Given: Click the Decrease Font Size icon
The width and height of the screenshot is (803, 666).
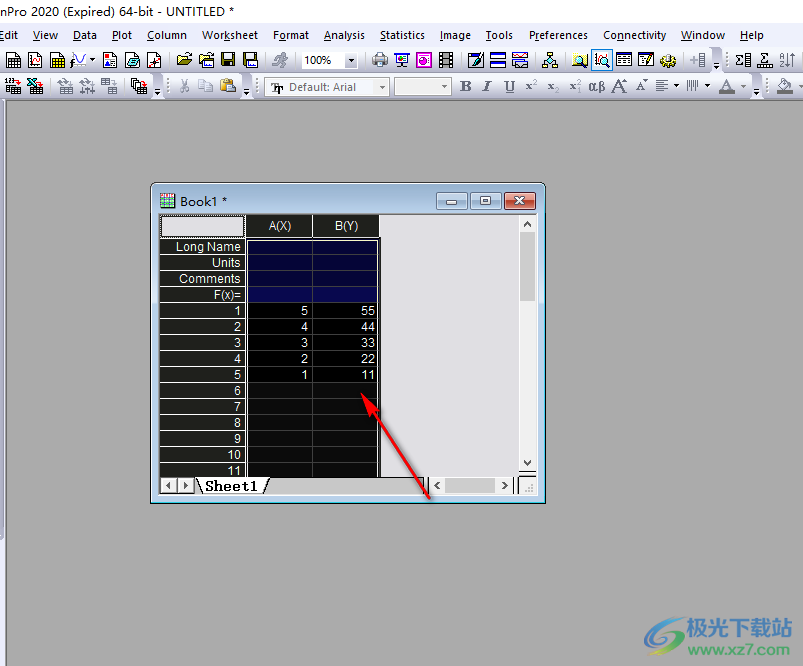Looking at the screenshot, I should [x=642, y=86].
